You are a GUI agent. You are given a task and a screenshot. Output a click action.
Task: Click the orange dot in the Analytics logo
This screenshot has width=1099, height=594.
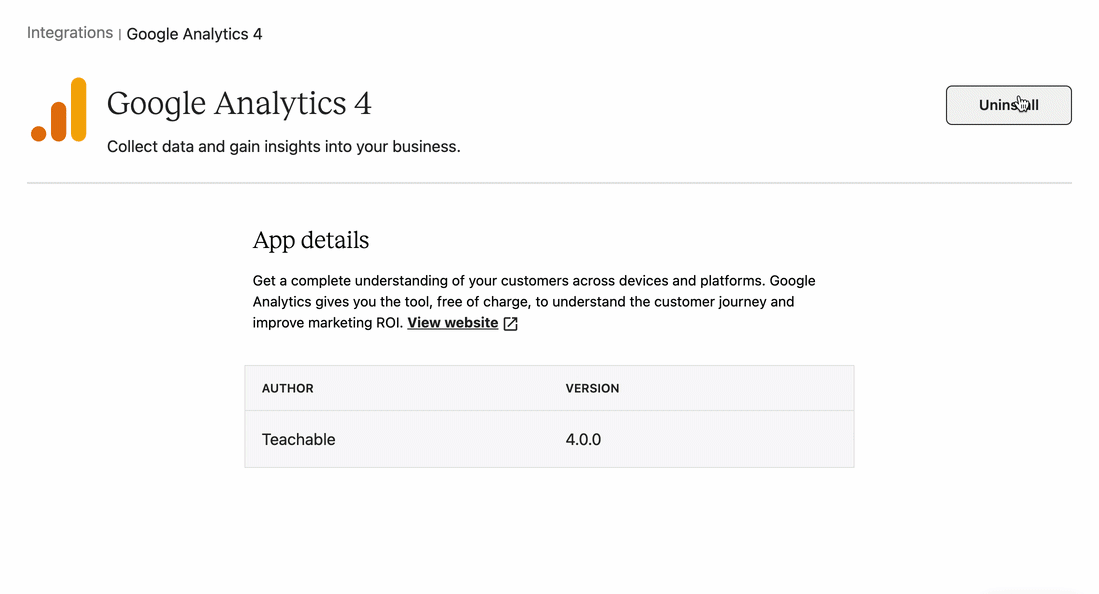39,133
